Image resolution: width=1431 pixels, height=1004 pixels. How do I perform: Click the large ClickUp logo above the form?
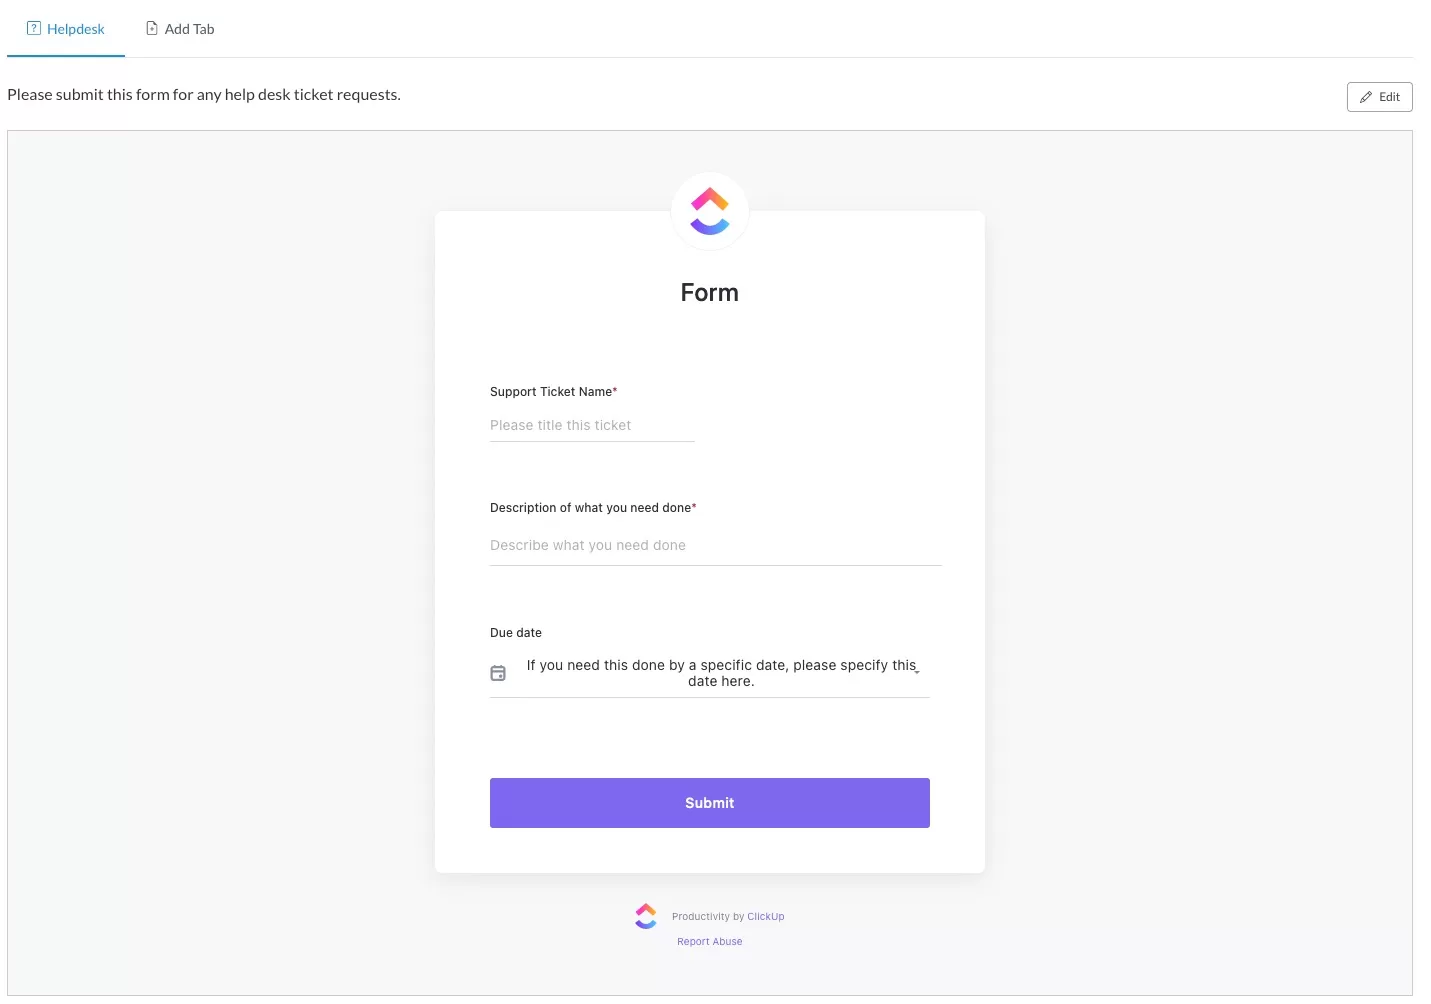710,211
